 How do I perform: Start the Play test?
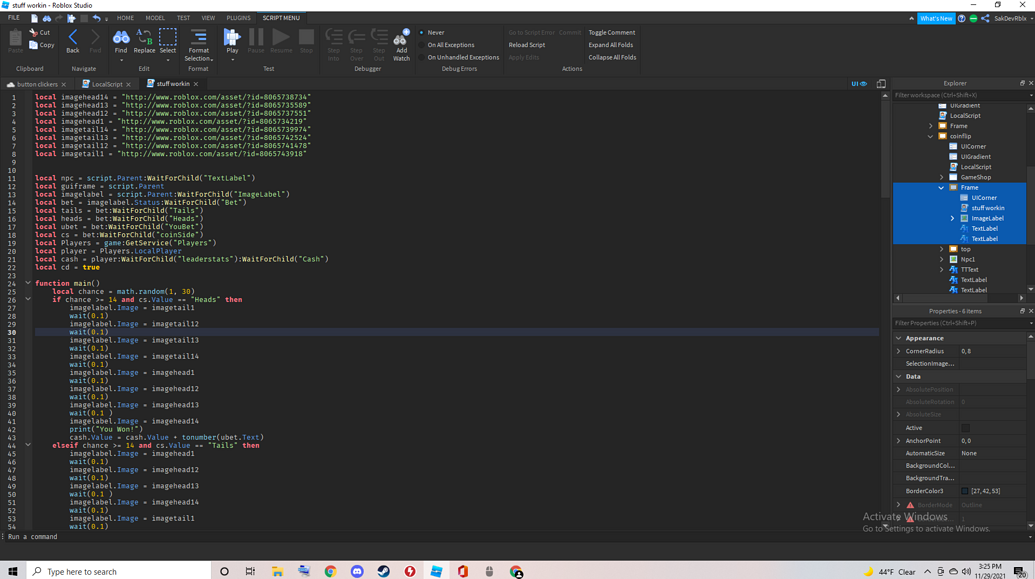(232, 41)
